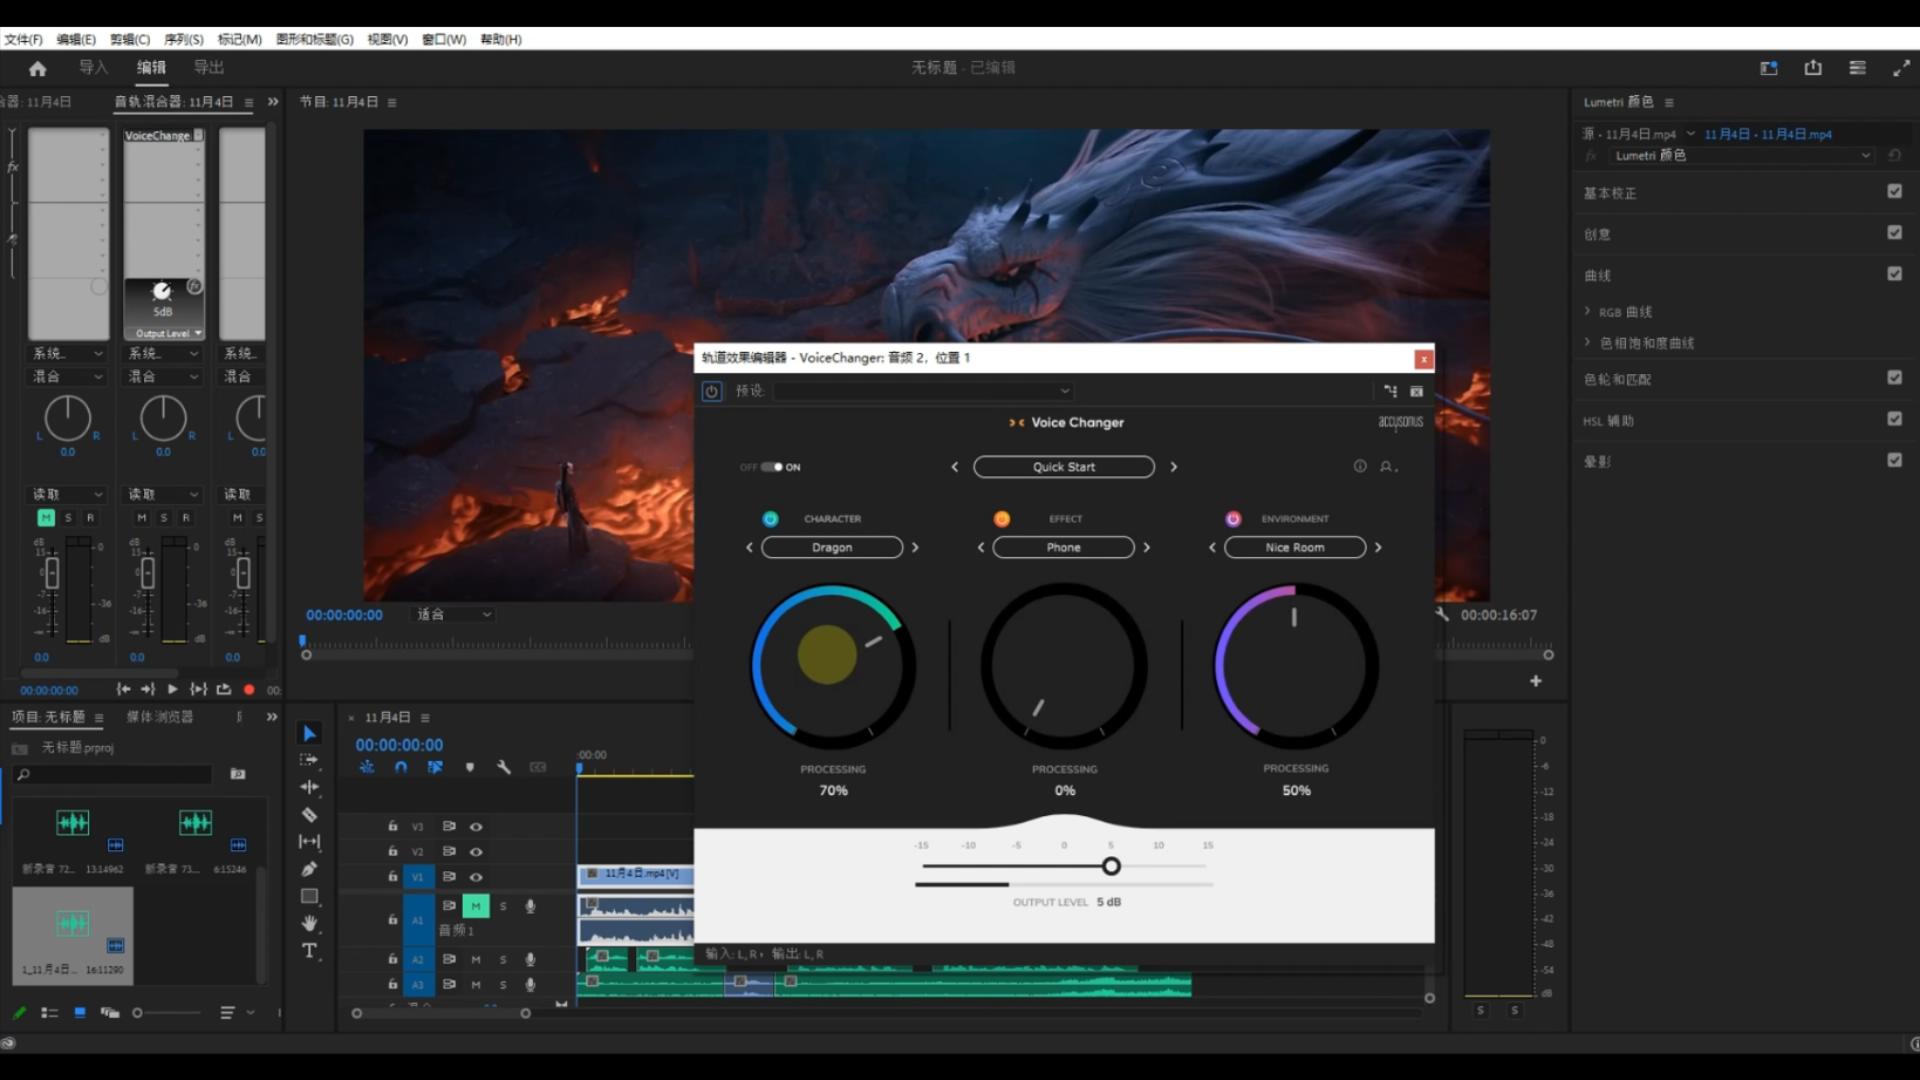Toggle insert sequences as nests icon

(367, 767)
